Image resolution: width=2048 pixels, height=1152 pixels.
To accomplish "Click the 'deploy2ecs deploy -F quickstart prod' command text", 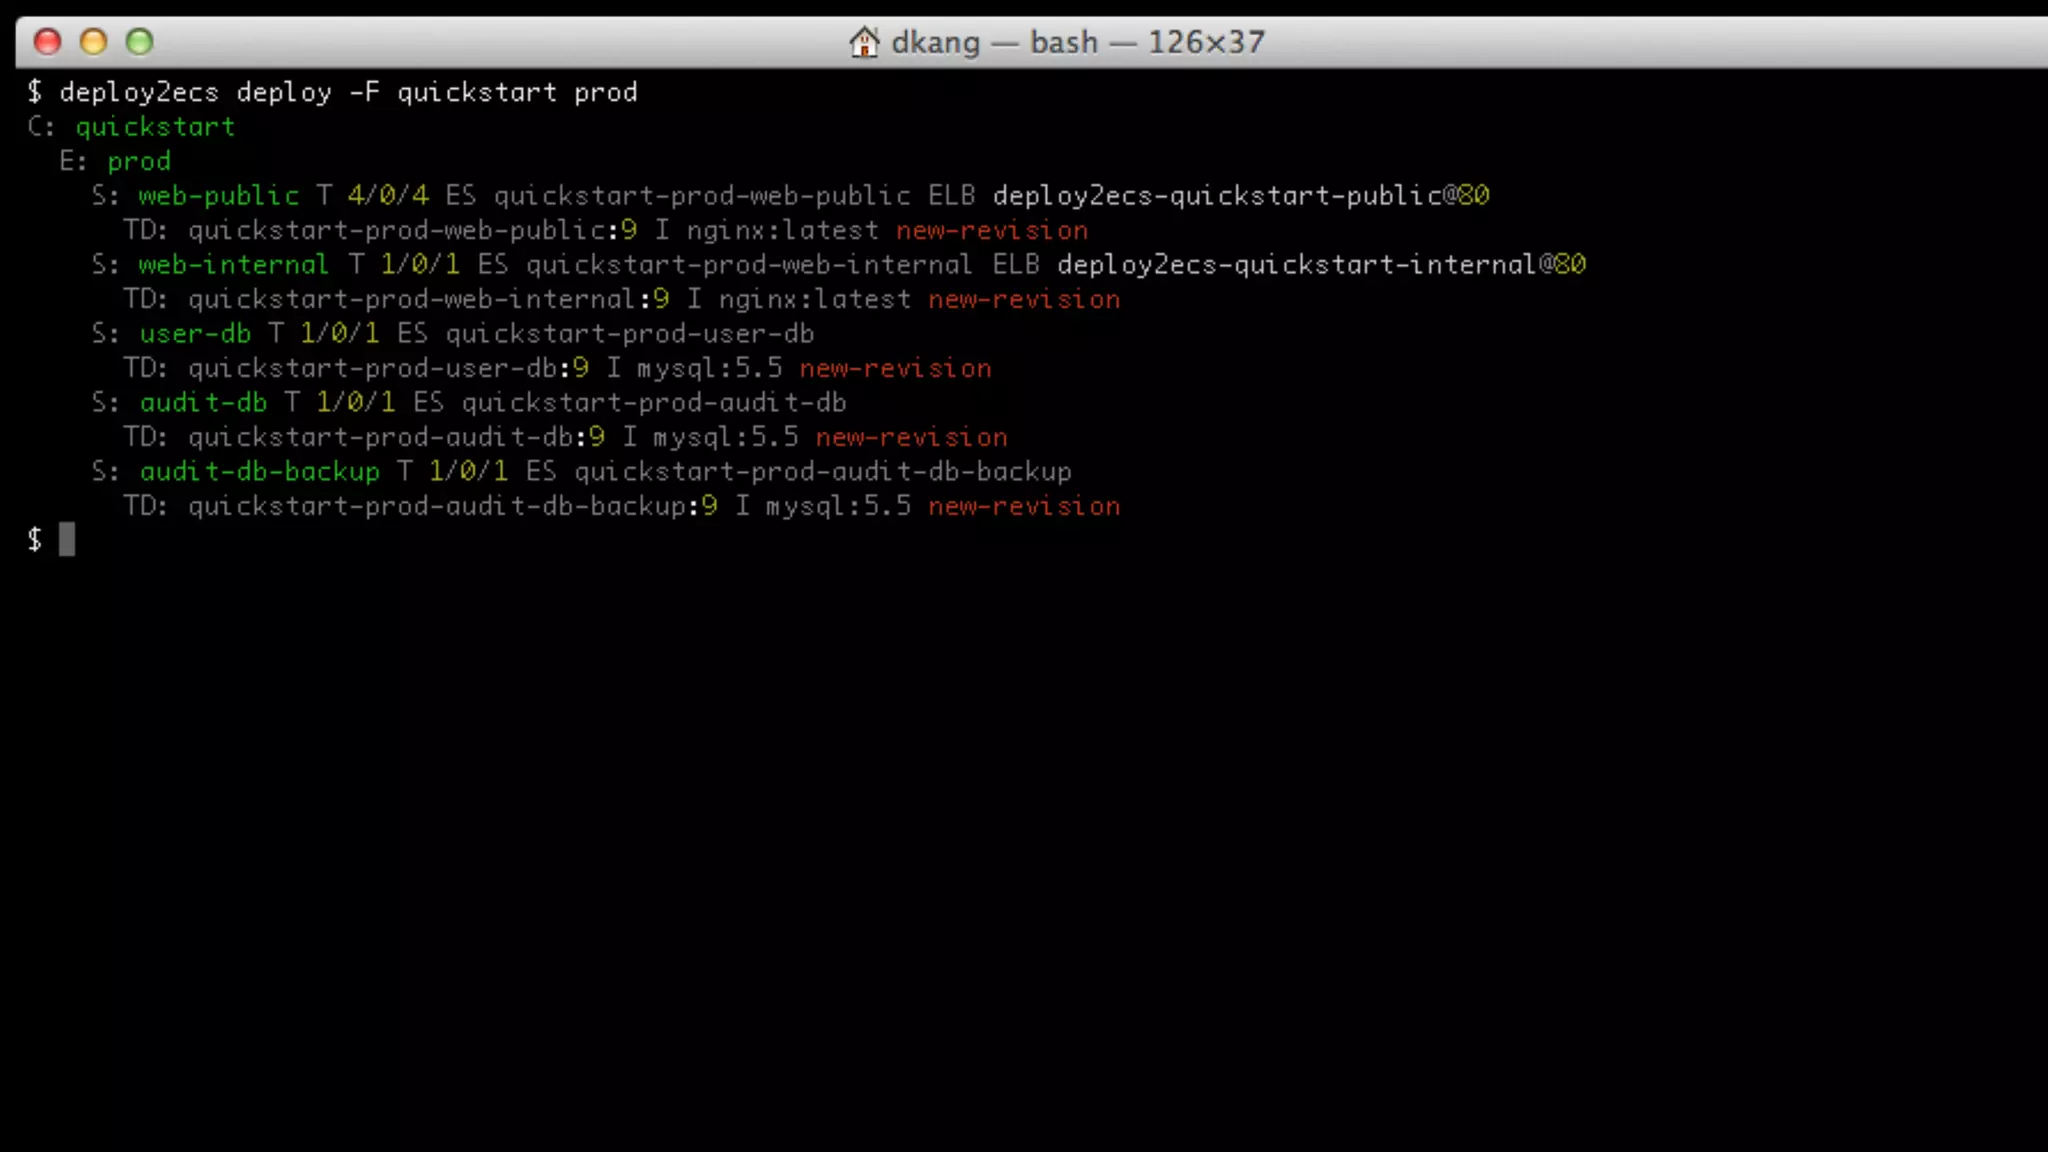I will coord(347,92).
